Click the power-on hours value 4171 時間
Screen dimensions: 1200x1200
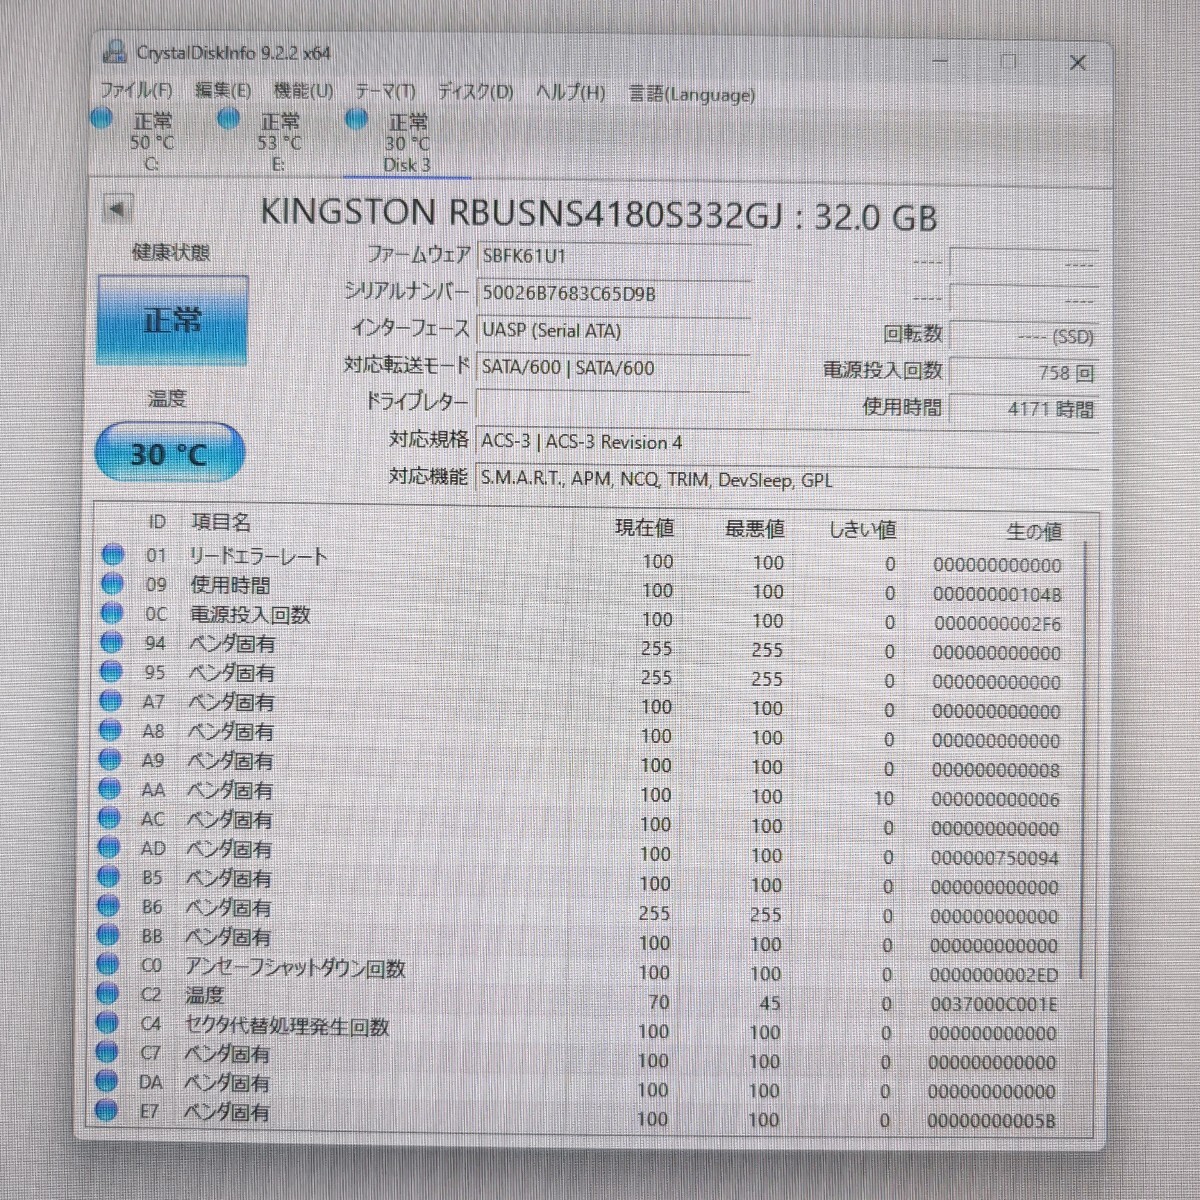[x=1023, y=408]
